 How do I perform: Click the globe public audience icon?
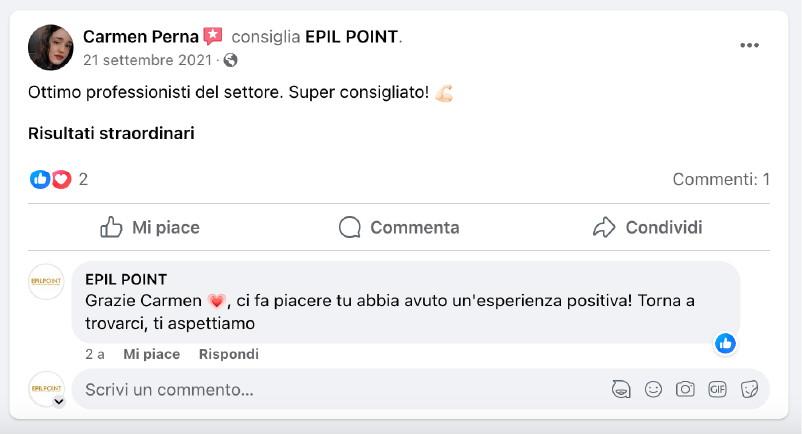coord(231,60)
